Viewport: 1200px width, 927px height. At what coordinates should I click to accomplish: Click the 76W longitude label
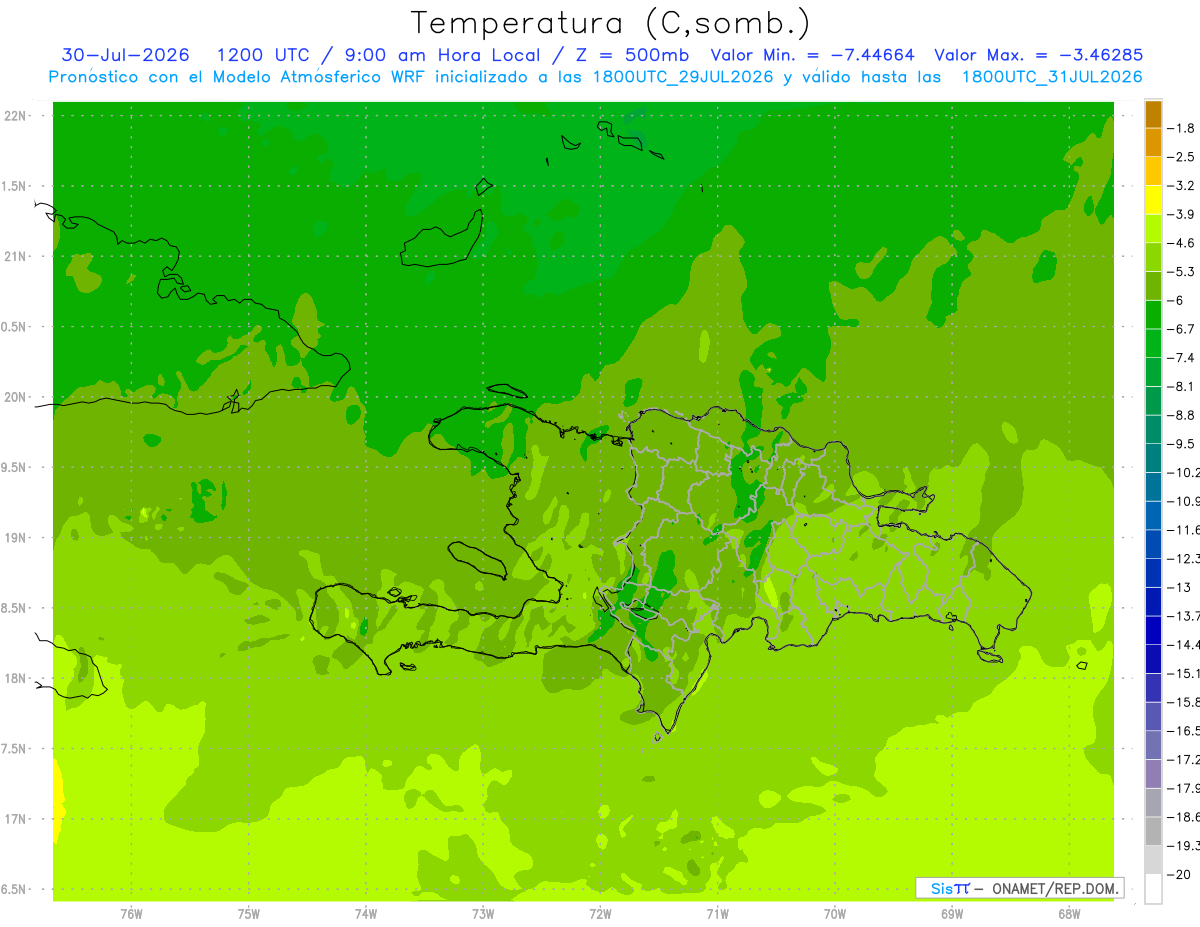131,914
